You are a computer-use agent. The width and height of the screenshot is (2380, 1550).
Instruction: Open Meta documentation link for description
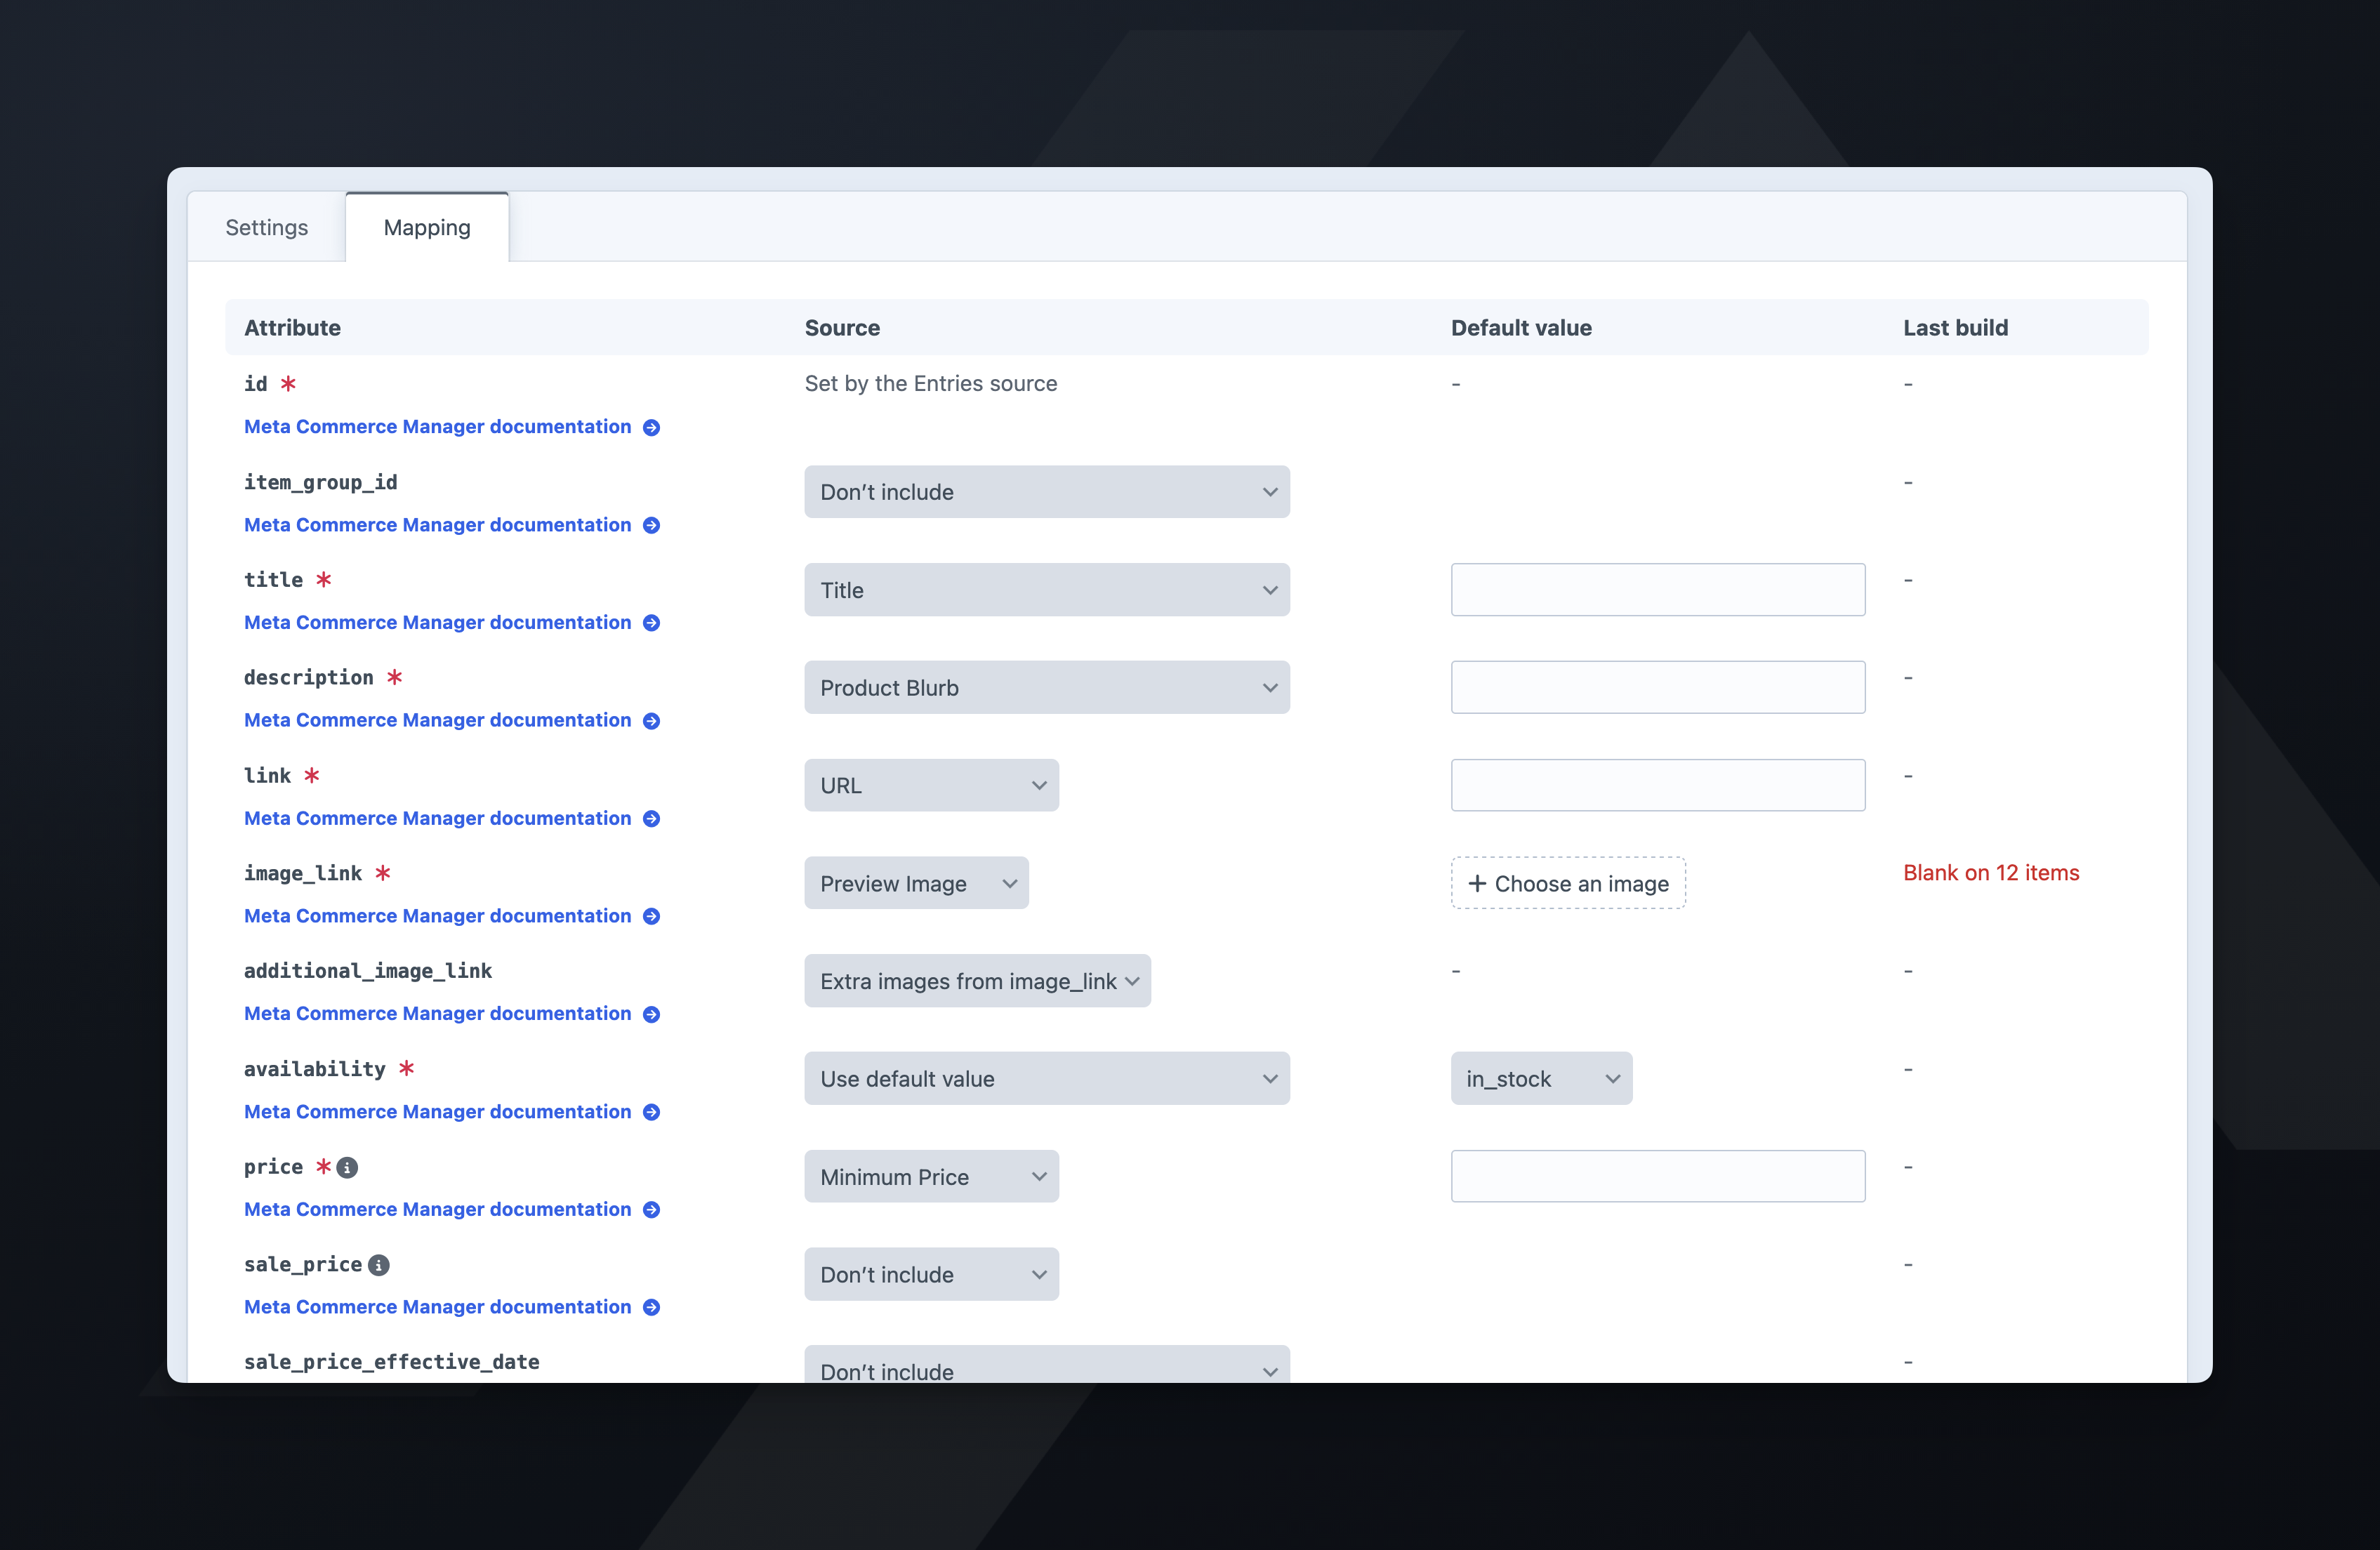point(438,721)
